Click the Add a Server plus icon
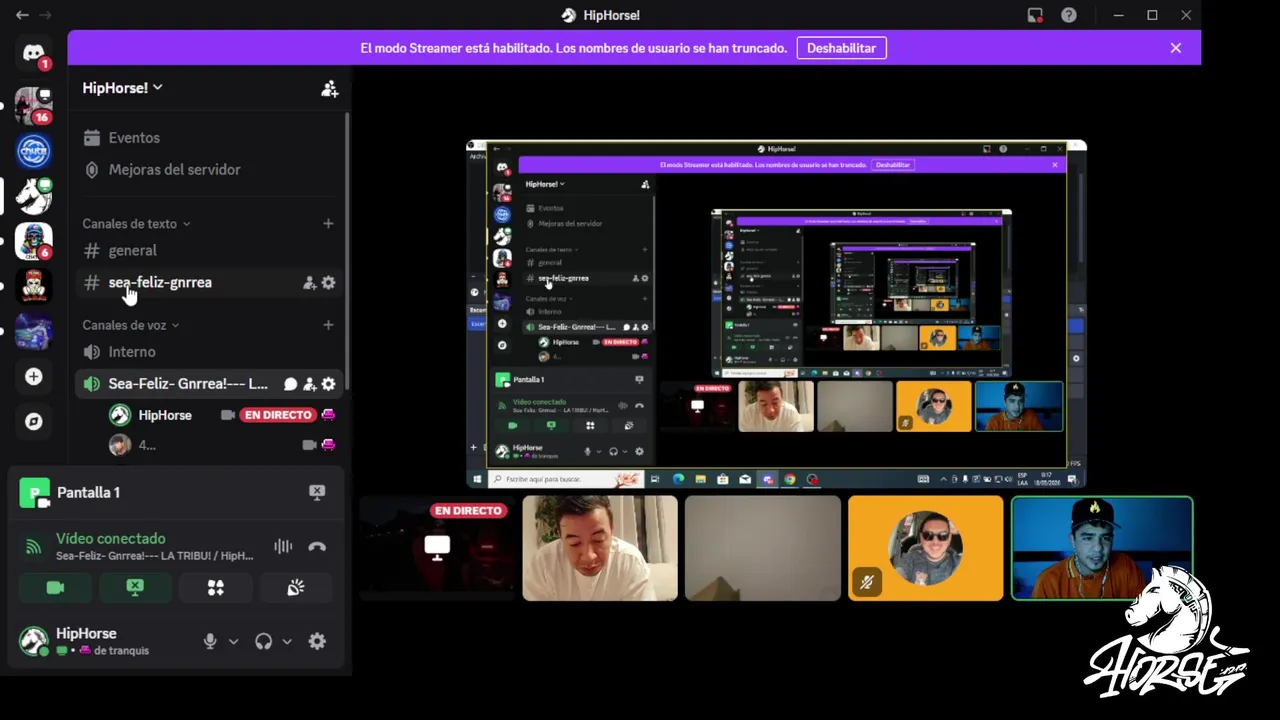Image resolution: width=1280 pixels, height=720 pixels. click(33, 376)
